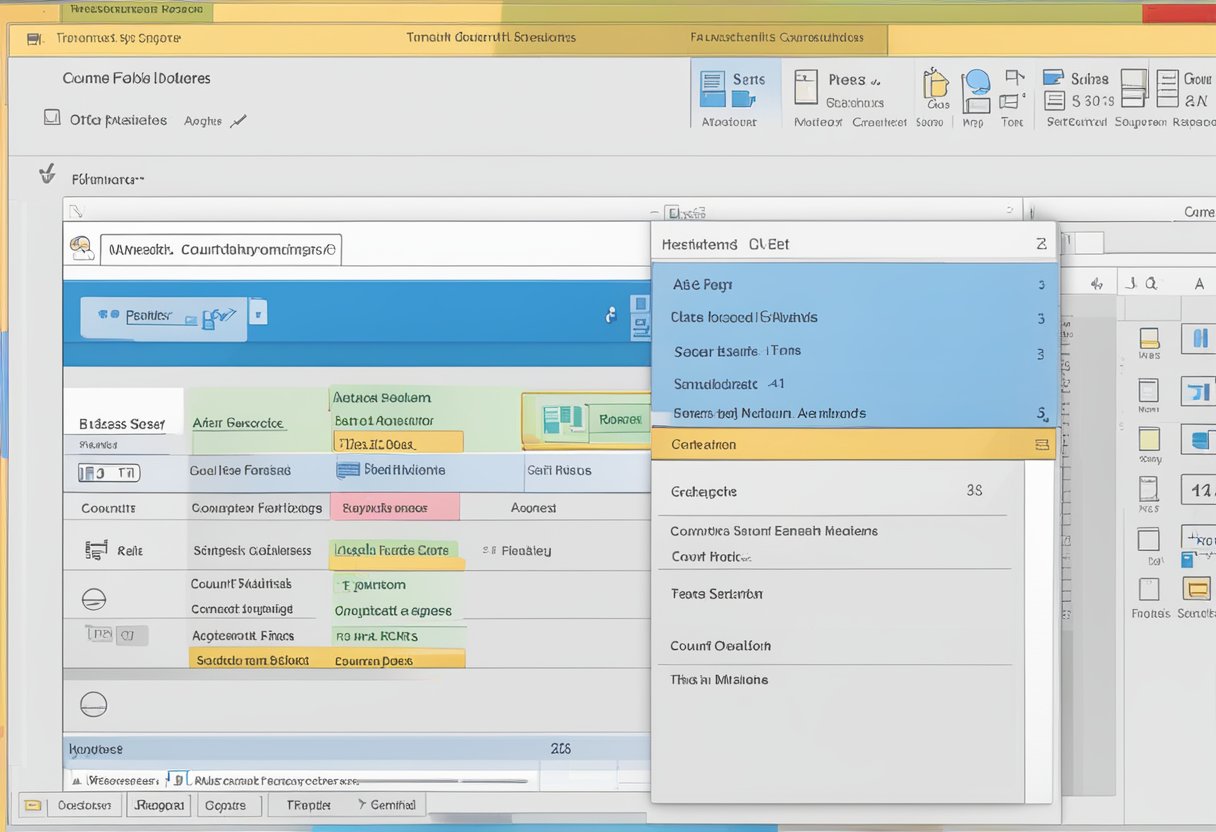Select the Souperem table icon in the ribbon
The width and height of the screenshot is (1216, 832).
point(1133,89)
